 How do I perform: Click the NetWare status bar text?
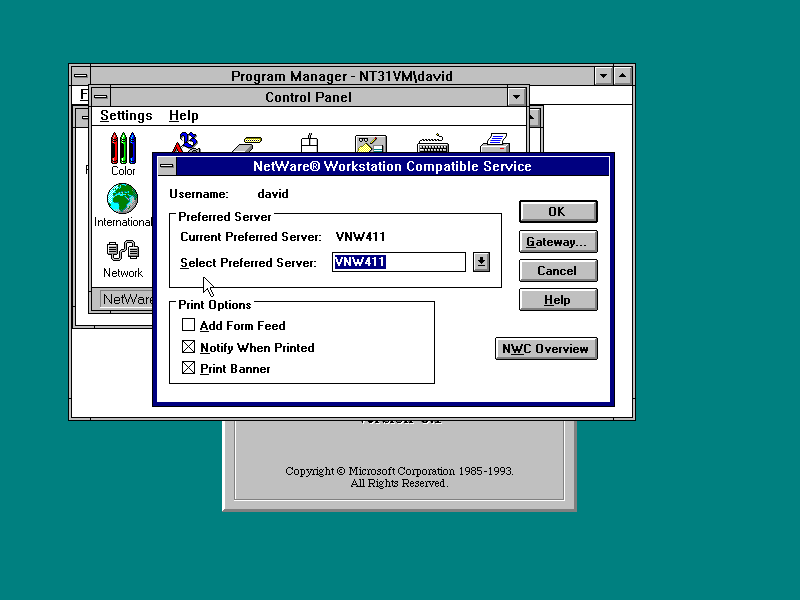128,299
